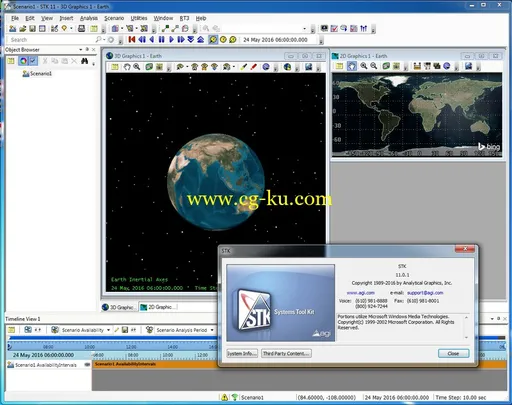
Task: Click the Save floppy disk icon in main toolbar
Action: (x=32, y=29)
